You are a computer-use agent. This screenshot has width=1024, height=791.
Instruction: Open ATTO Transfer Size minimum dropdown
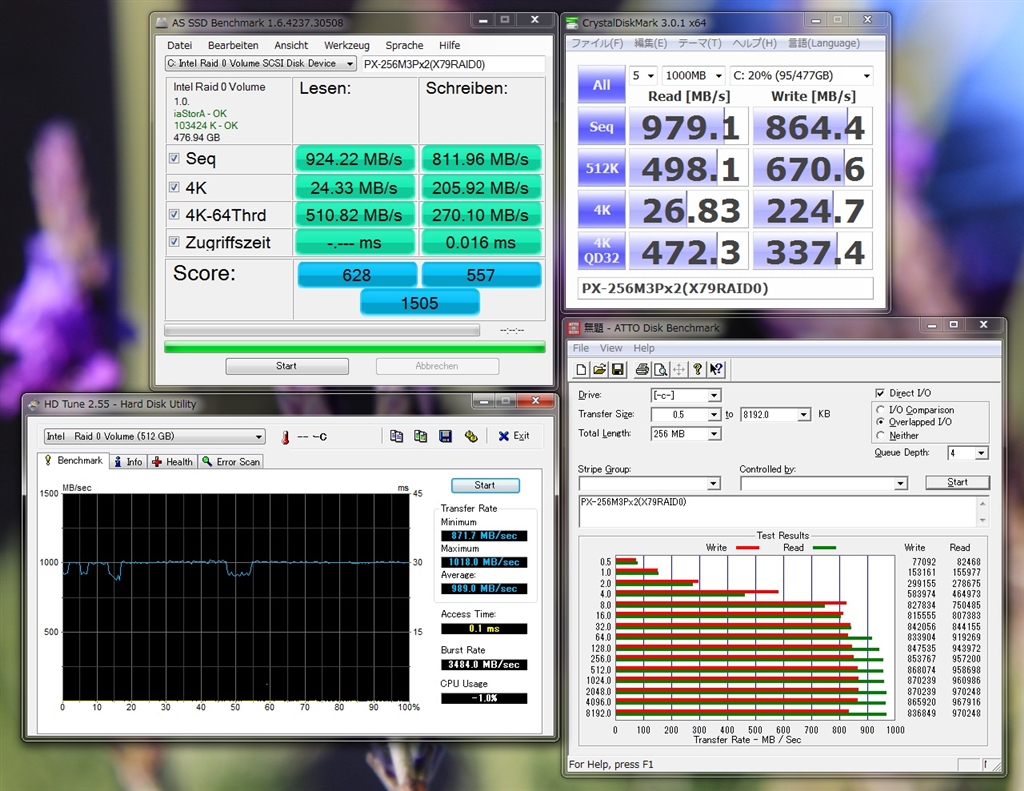[x=714, y=414]
